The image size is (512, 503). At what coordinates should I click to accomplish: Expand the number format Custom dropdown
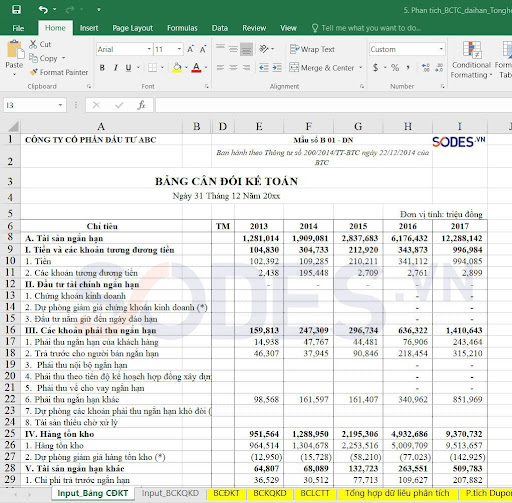point(441,49)
